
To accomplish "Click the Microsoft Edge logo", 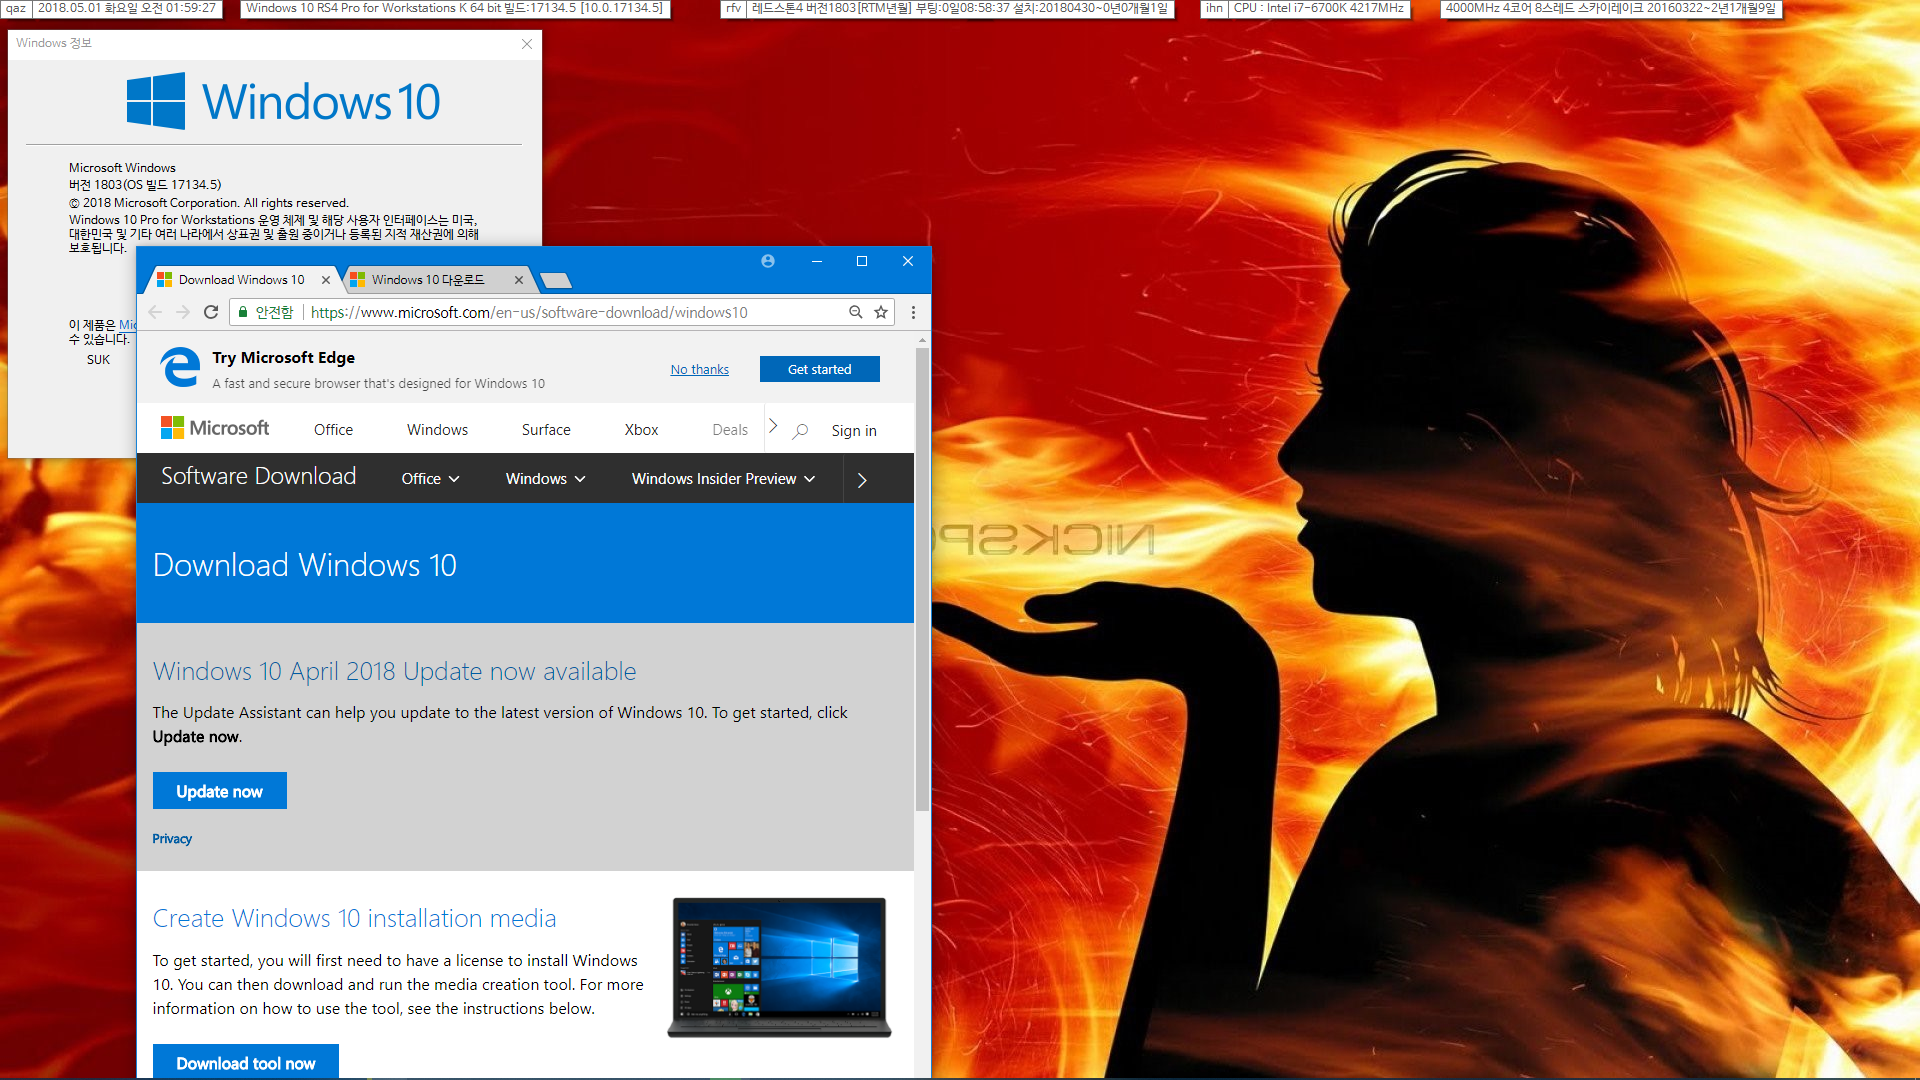I will point(181,367).
